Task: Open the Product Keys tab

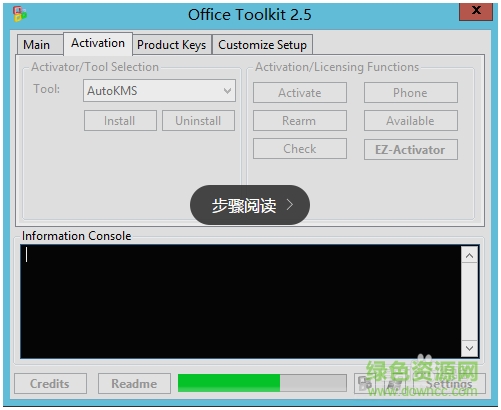Action: pos(172,44)
